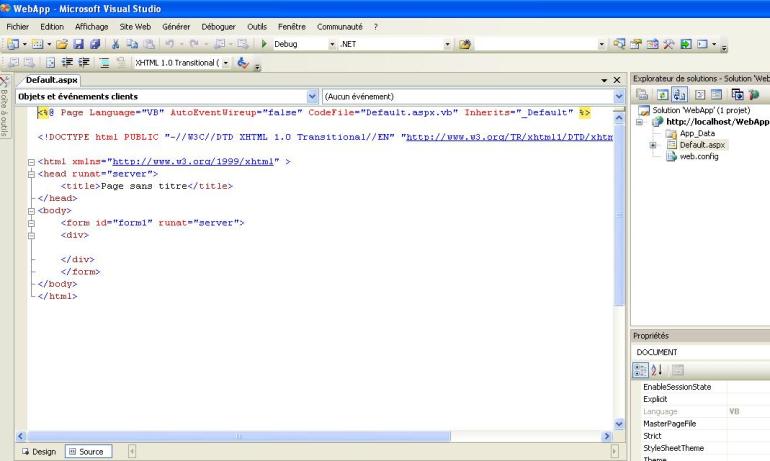
Task: Open the Outils menu
Action: 257,26
